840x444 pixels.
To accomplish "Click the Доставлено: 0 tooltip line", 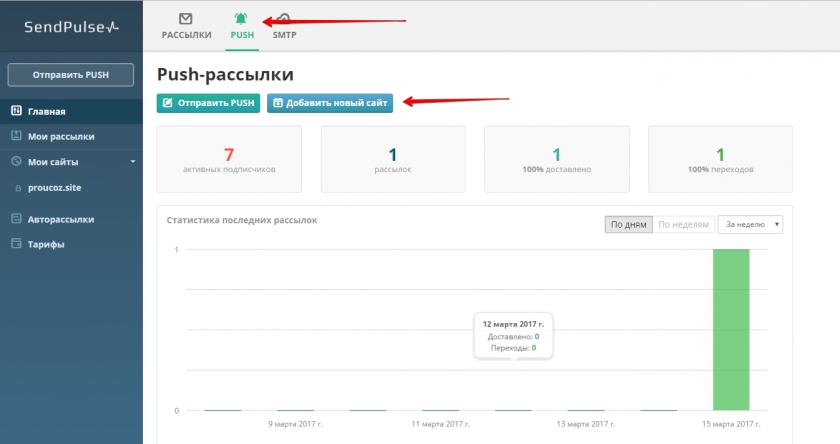I will pos(513,336).
